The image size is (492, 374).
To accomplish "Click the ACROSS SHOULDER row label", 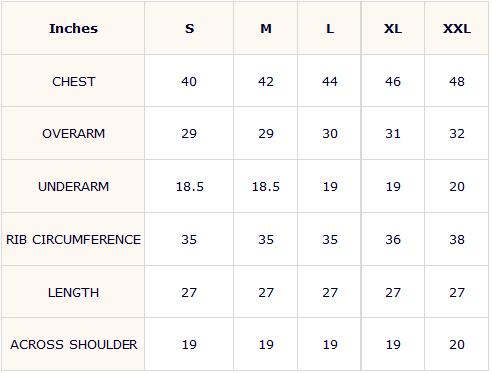I will 74,344.
